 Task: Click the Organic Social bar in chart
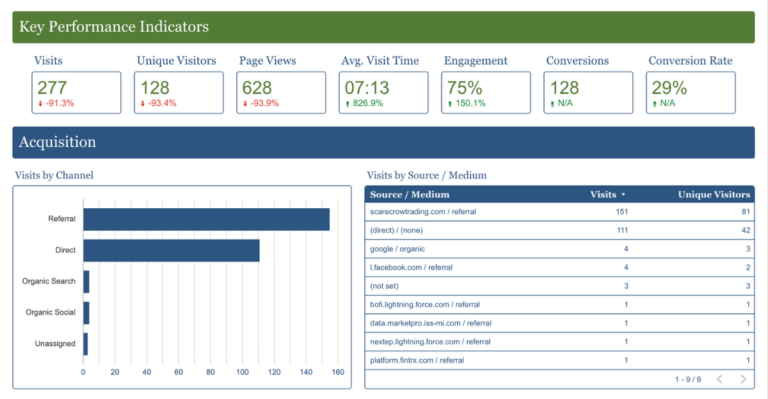point(86,313)
